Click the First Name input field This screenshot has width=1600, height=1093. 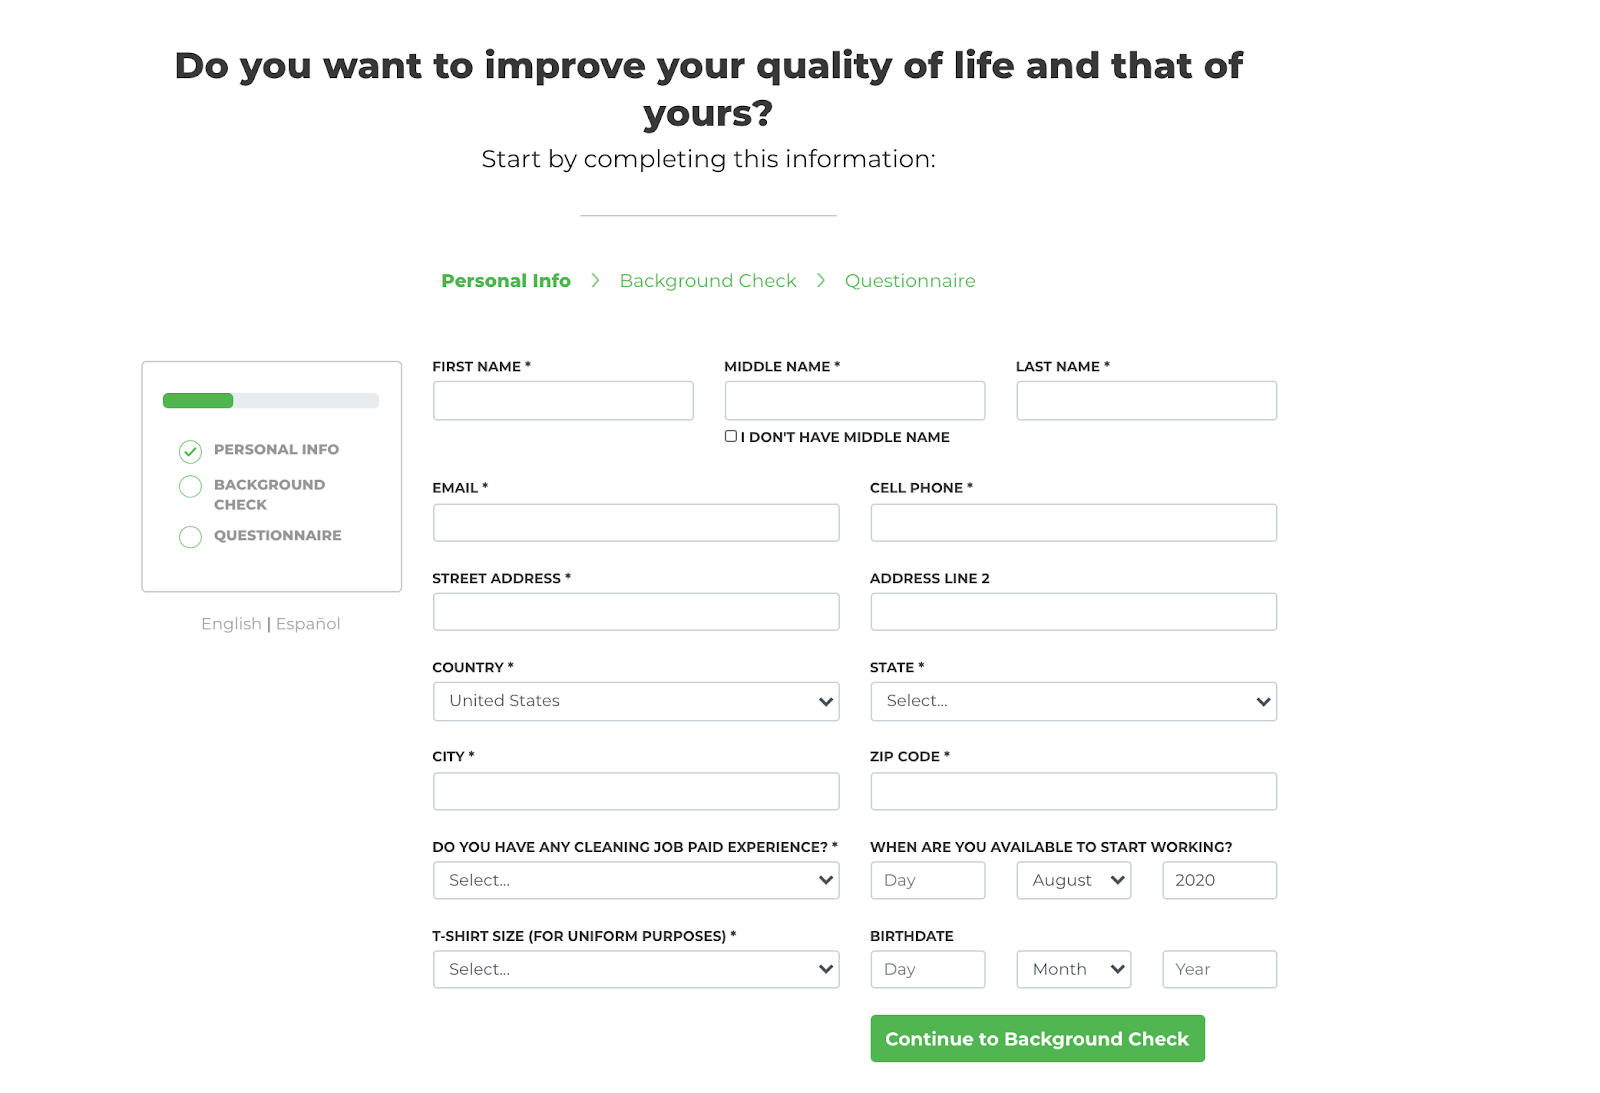[563, 400]
